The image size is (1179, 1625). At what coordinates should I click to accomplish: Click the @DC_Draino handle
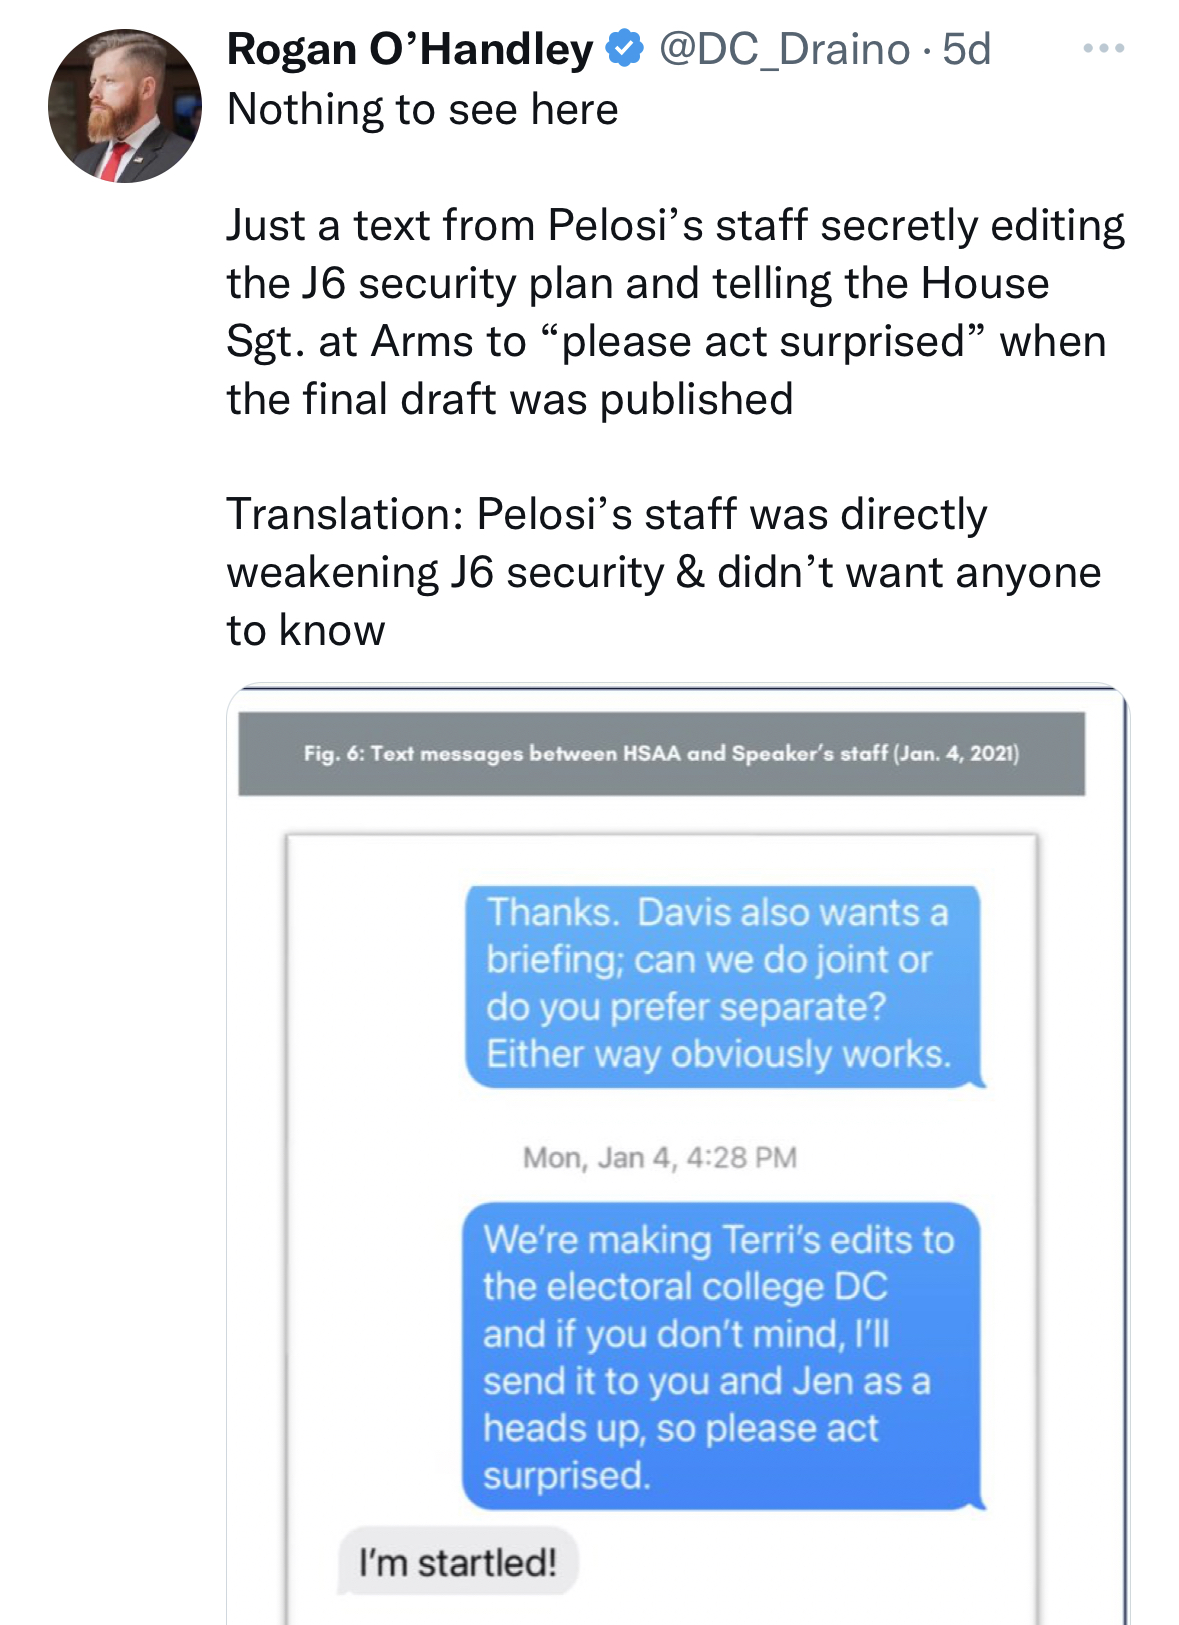[785, 49]
